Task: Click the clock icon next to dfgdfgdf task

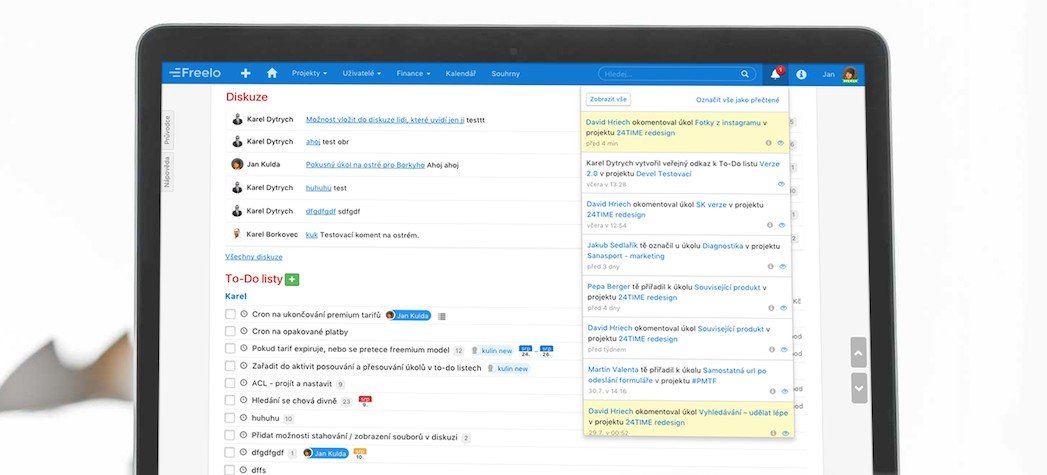Action: point(244,452)
